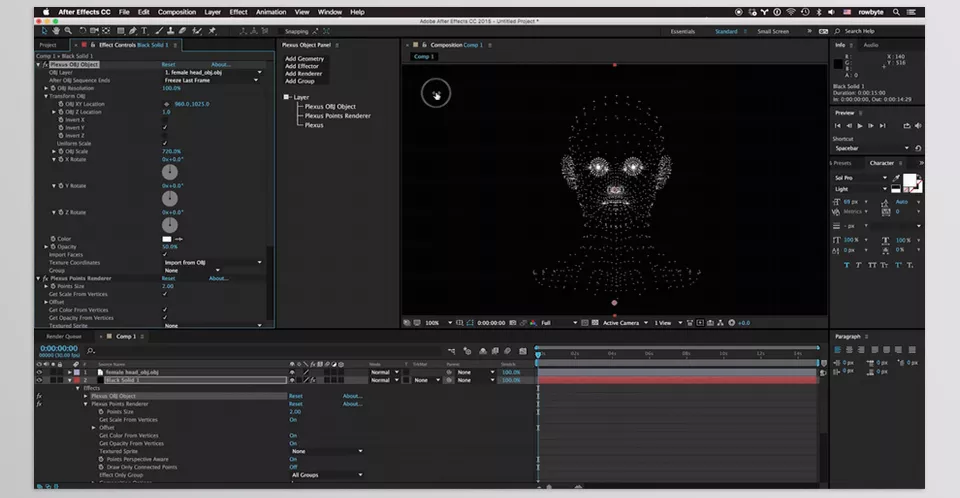Open the Effect Only Group All Groups dropdown
Viewport: 960px width, 498px height.
click(326, 475)
